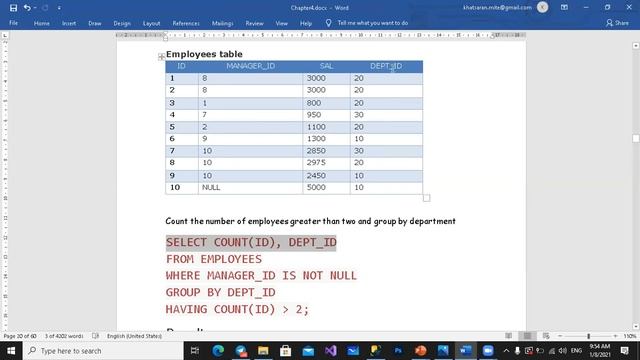
Task: Click the SAL column header
Action: (x=326, y=66)
